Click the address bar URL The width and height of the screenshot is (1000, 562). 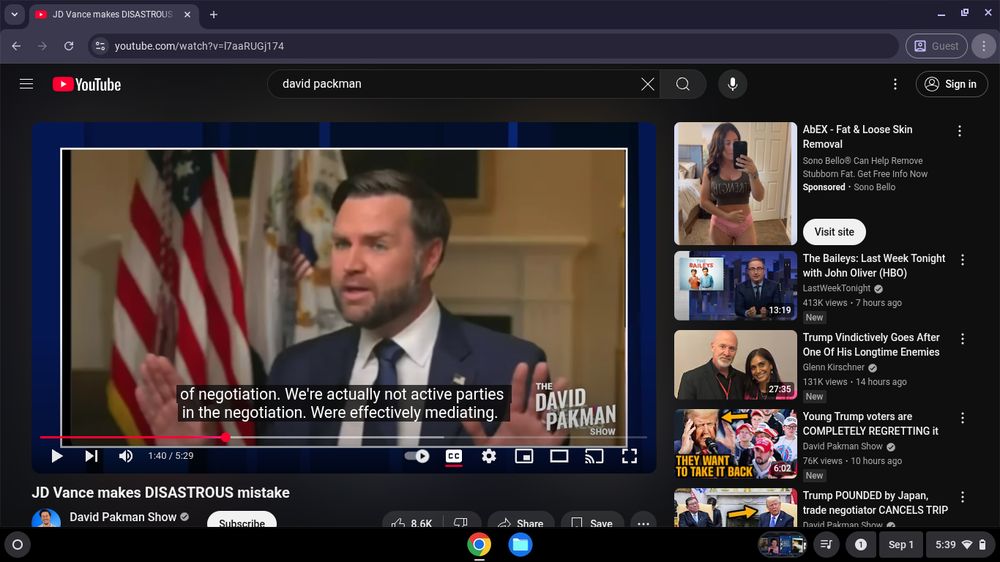[199, 46]
